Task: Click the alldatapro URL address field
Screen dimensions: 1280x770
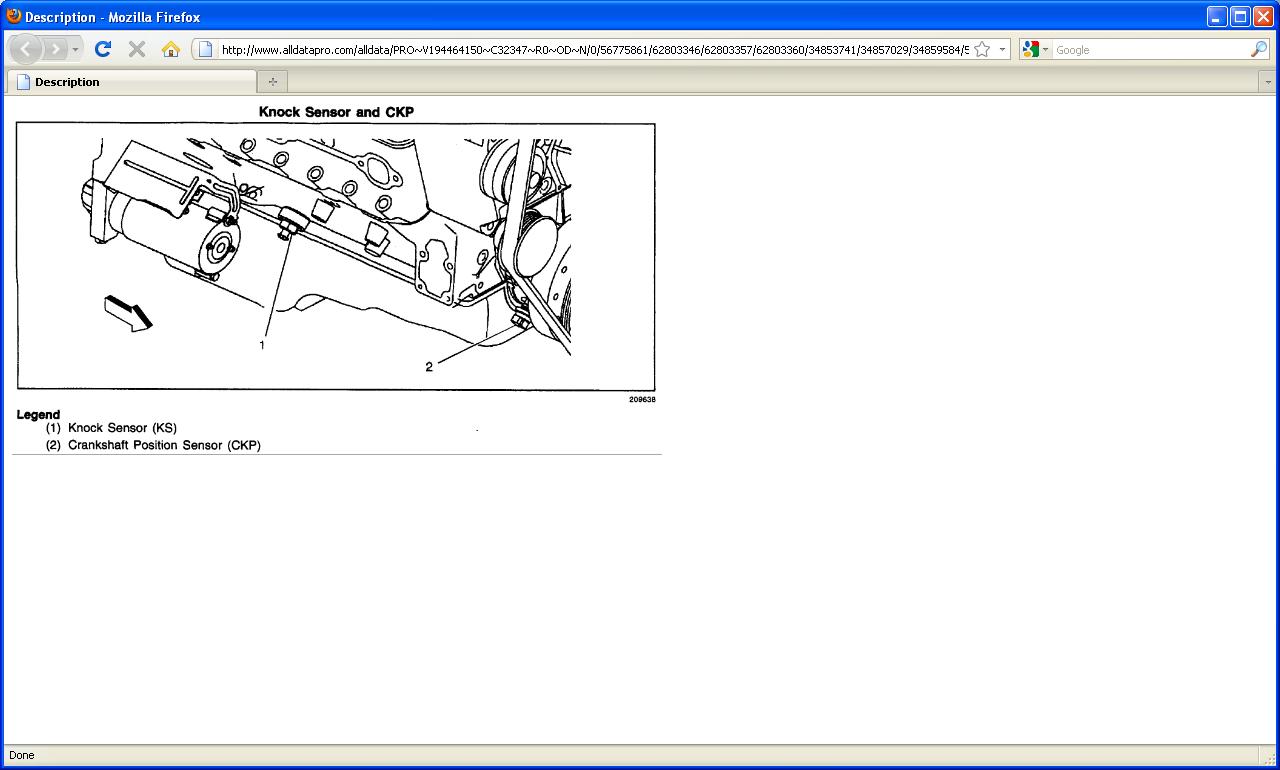Action: [594, 49]
